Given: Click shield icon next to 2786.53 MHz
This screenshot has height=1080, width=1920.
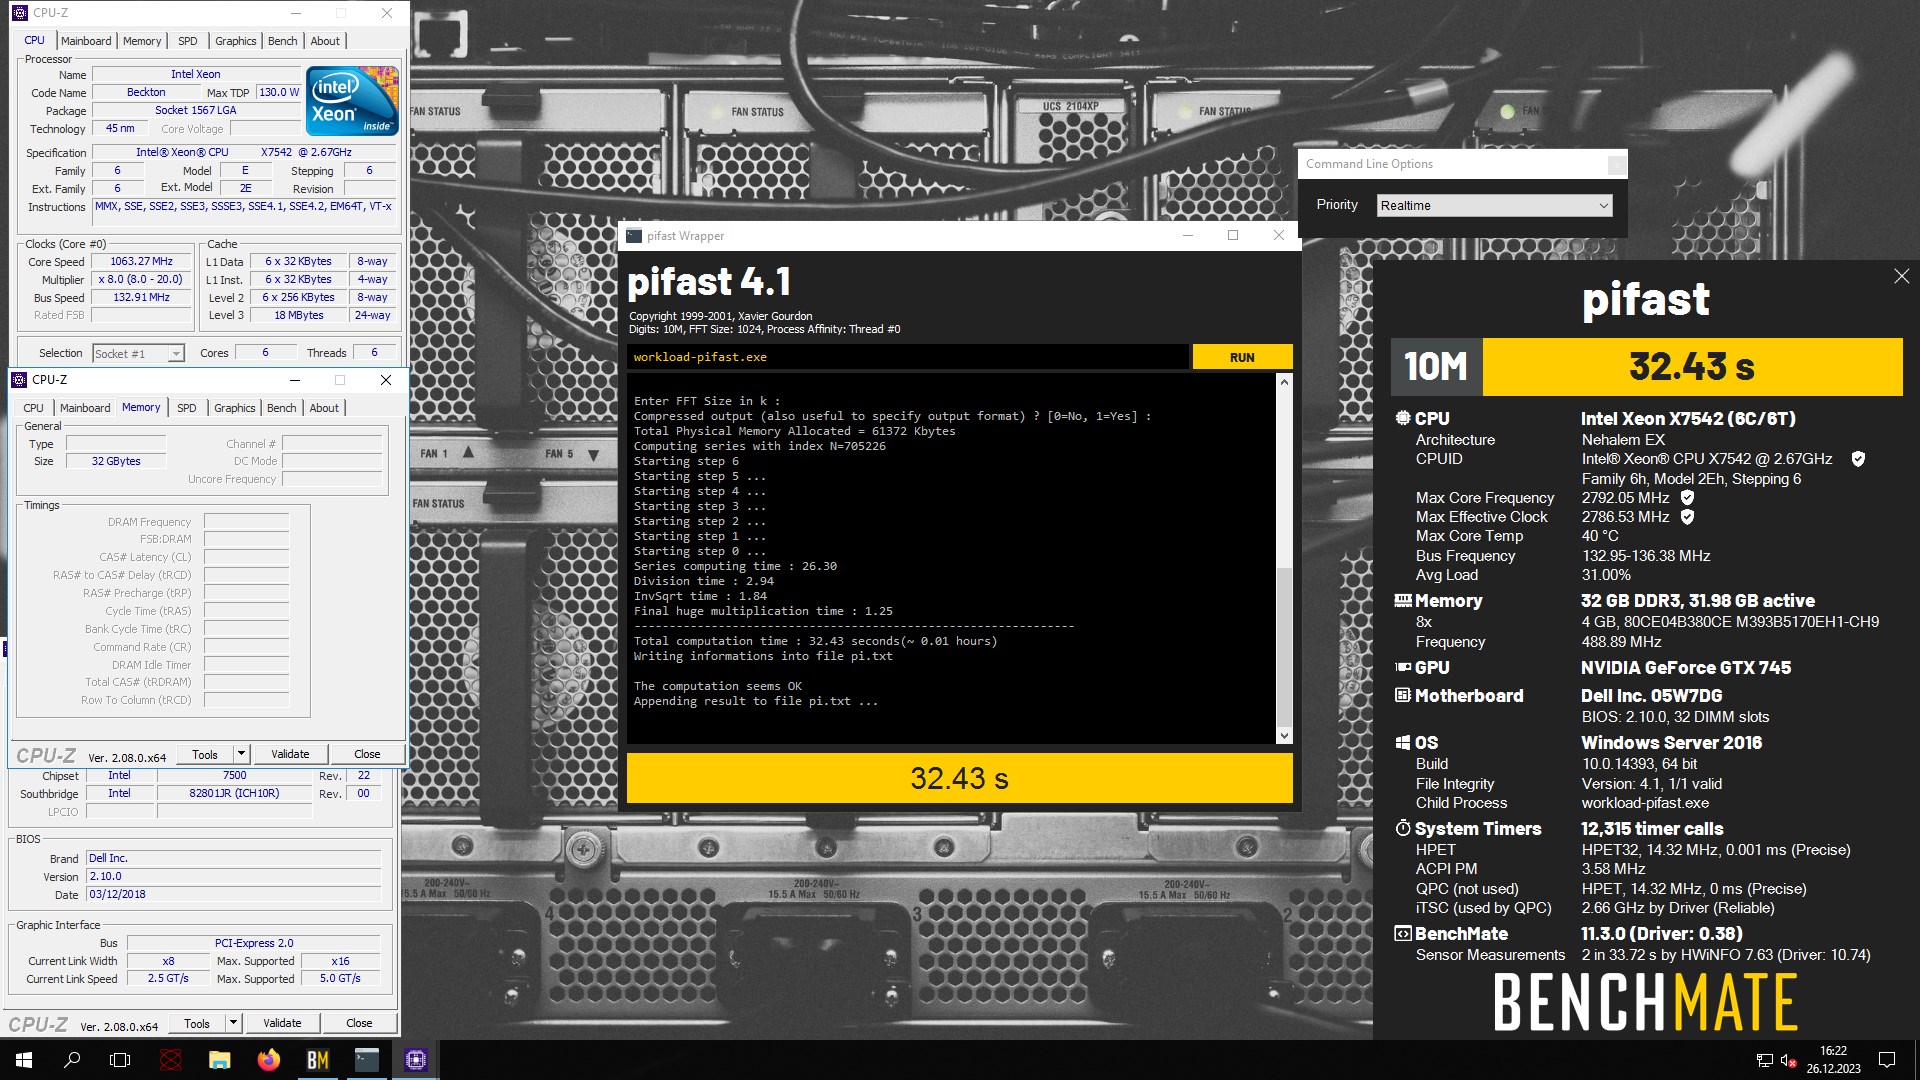Looking at the screenshot, I should [x=1687, y=517].
